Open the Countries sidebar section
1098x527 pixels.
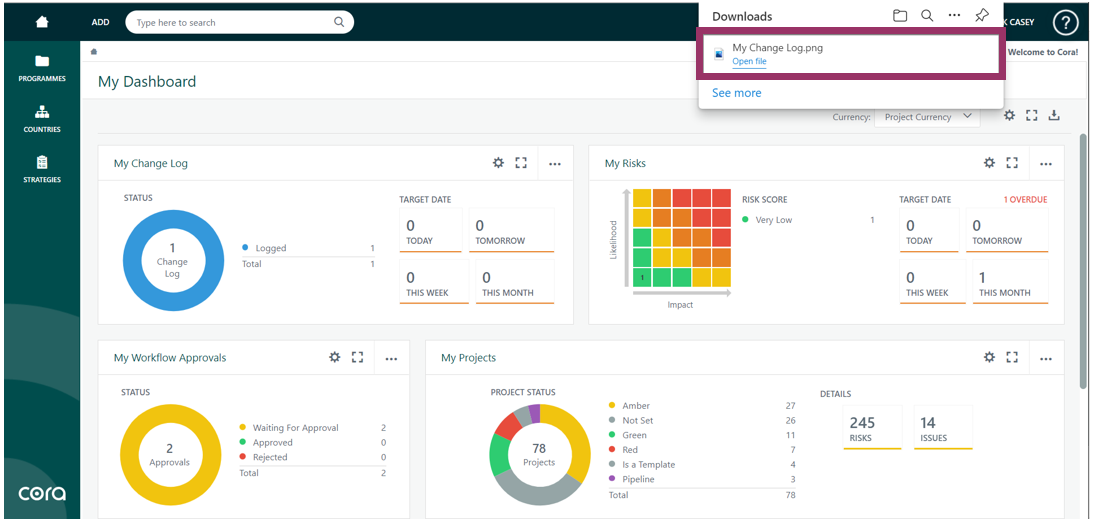(x=42, y=119)
